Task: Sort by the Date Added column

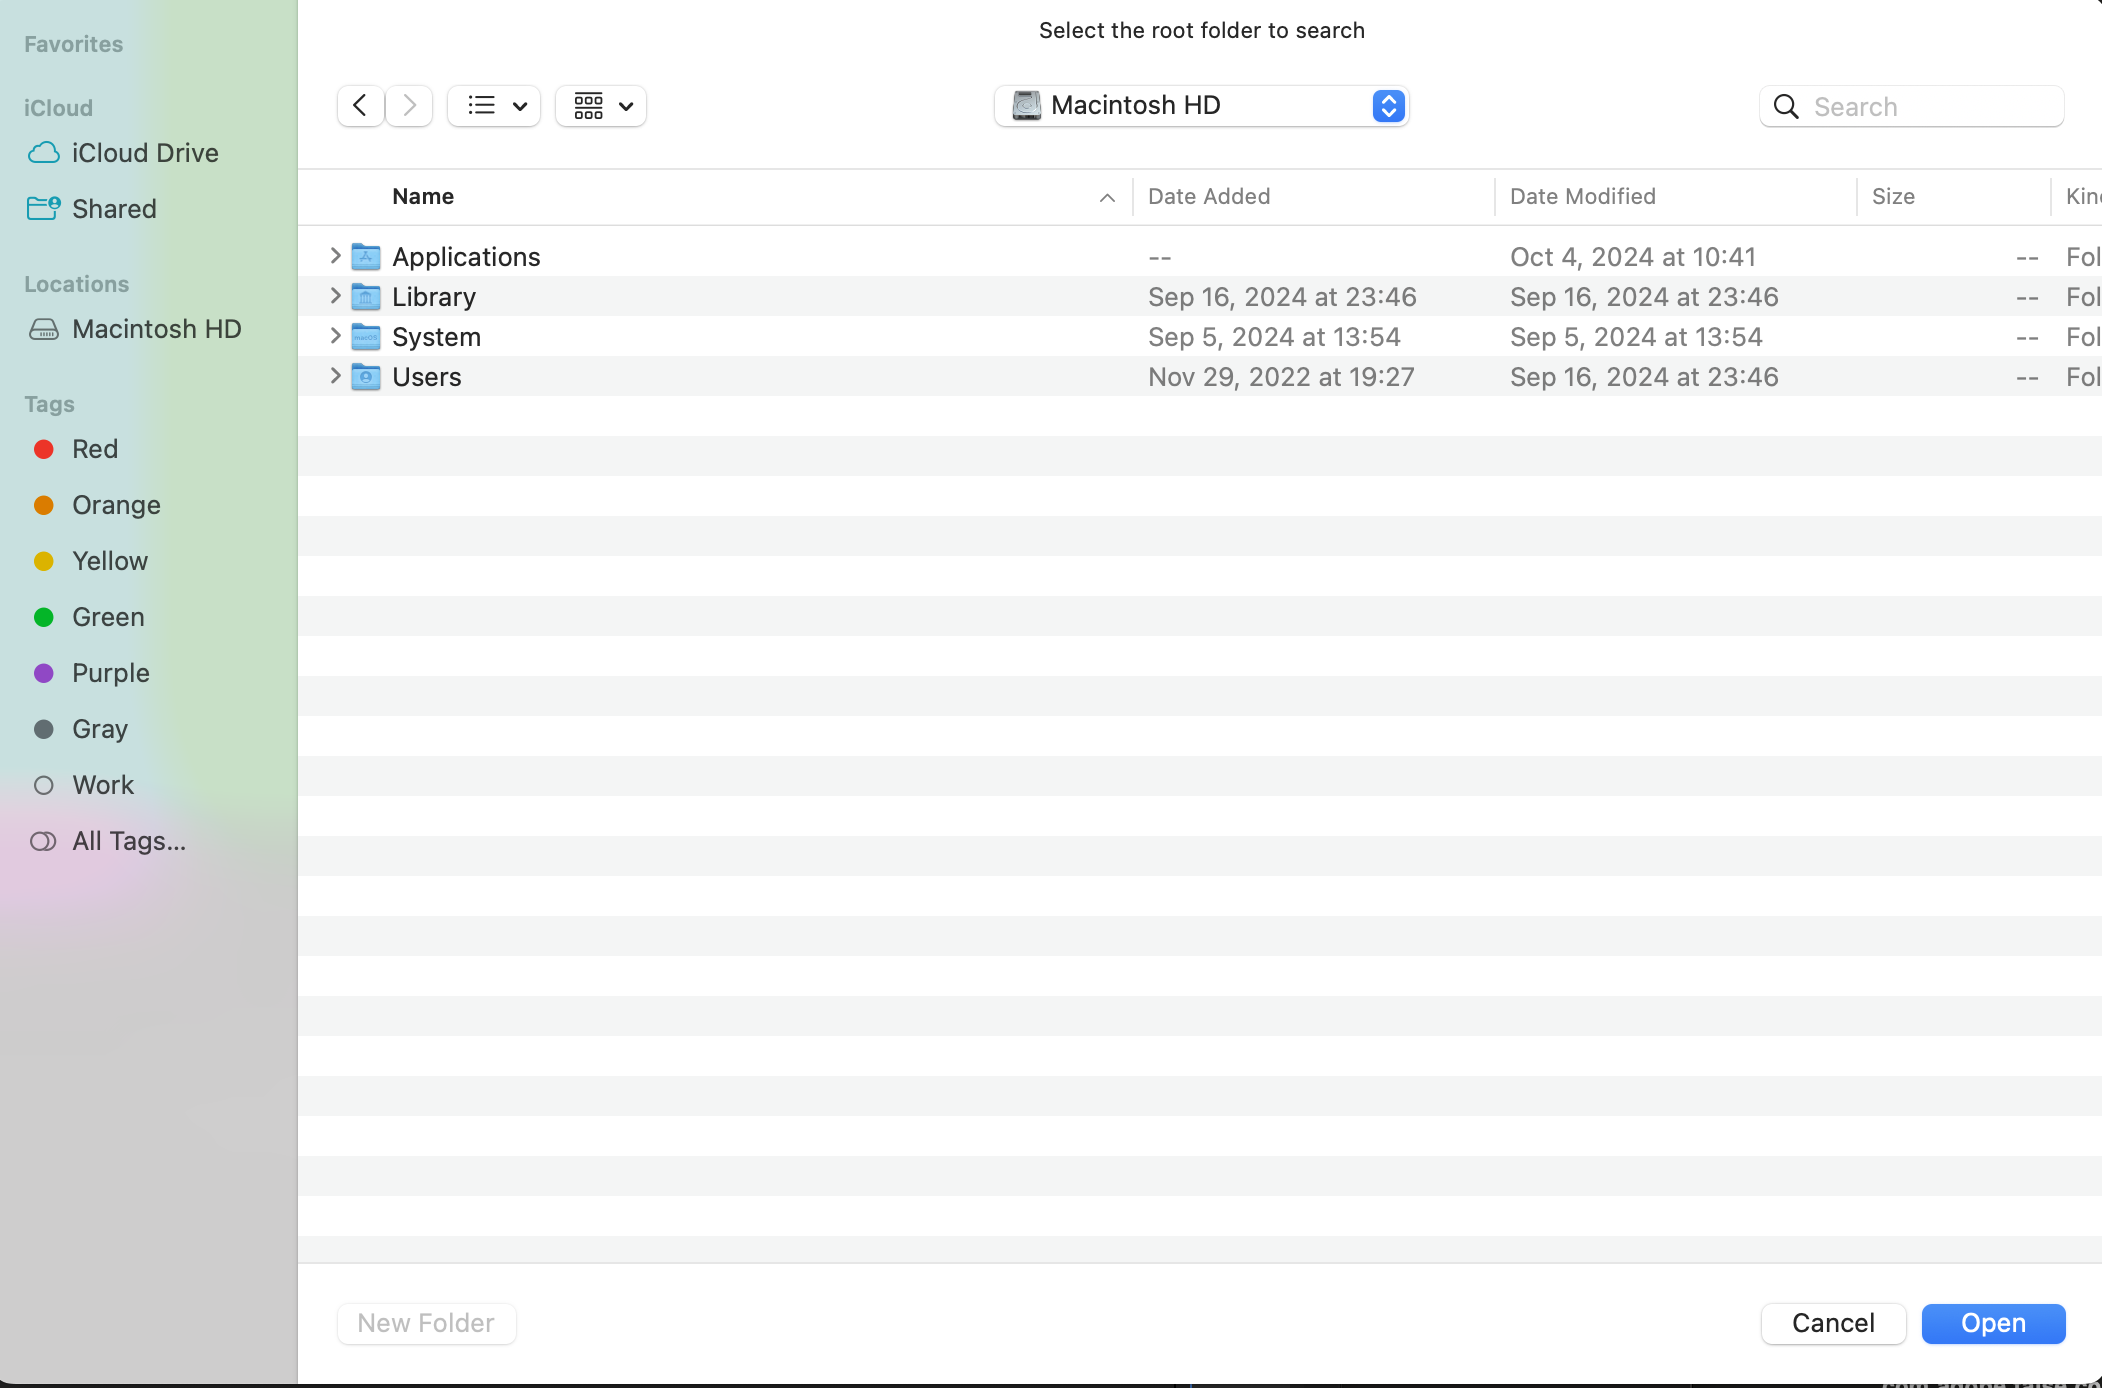Action: click(1209, 197)
